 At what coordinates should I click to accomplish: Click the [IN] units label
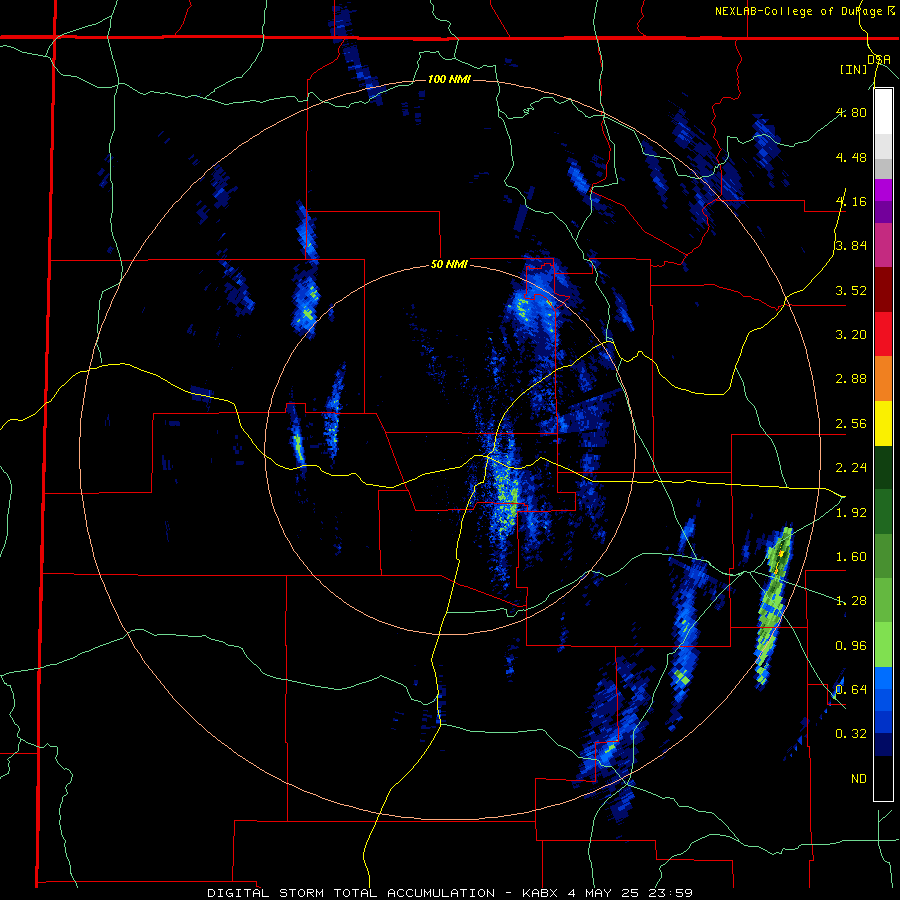(x=854, y=69)
